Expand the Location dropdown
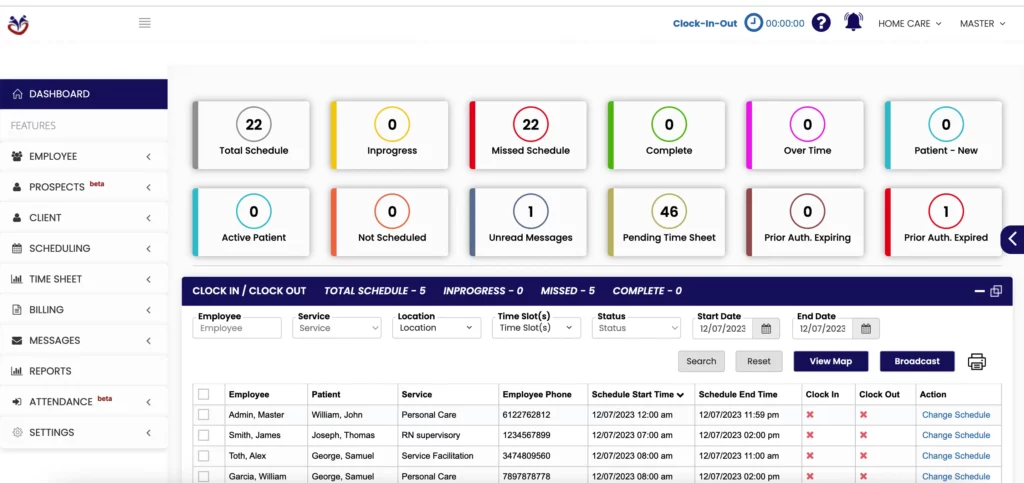 pos(436,328)
